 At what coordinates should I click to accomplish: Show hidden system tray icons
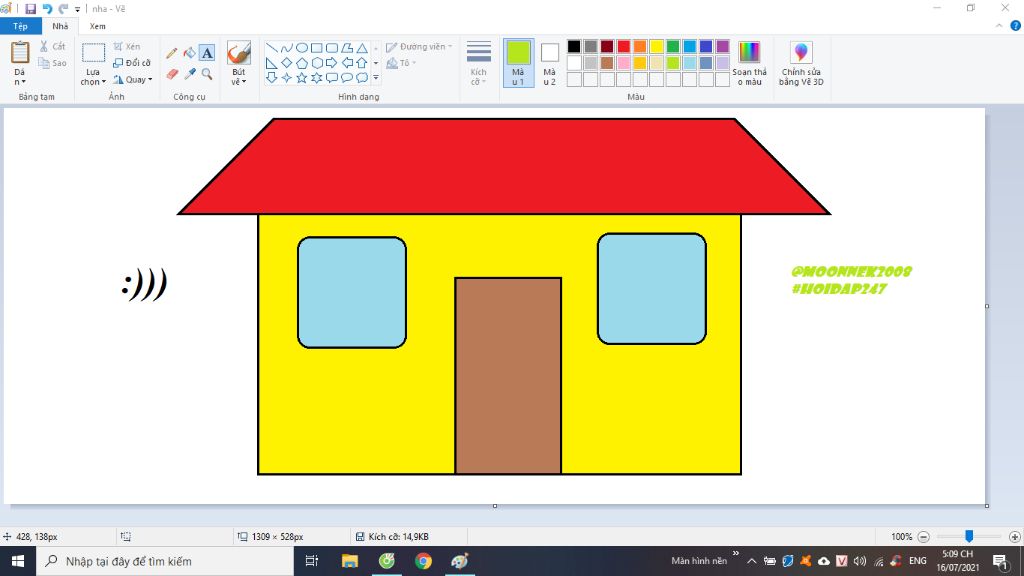tap(752, 561)
